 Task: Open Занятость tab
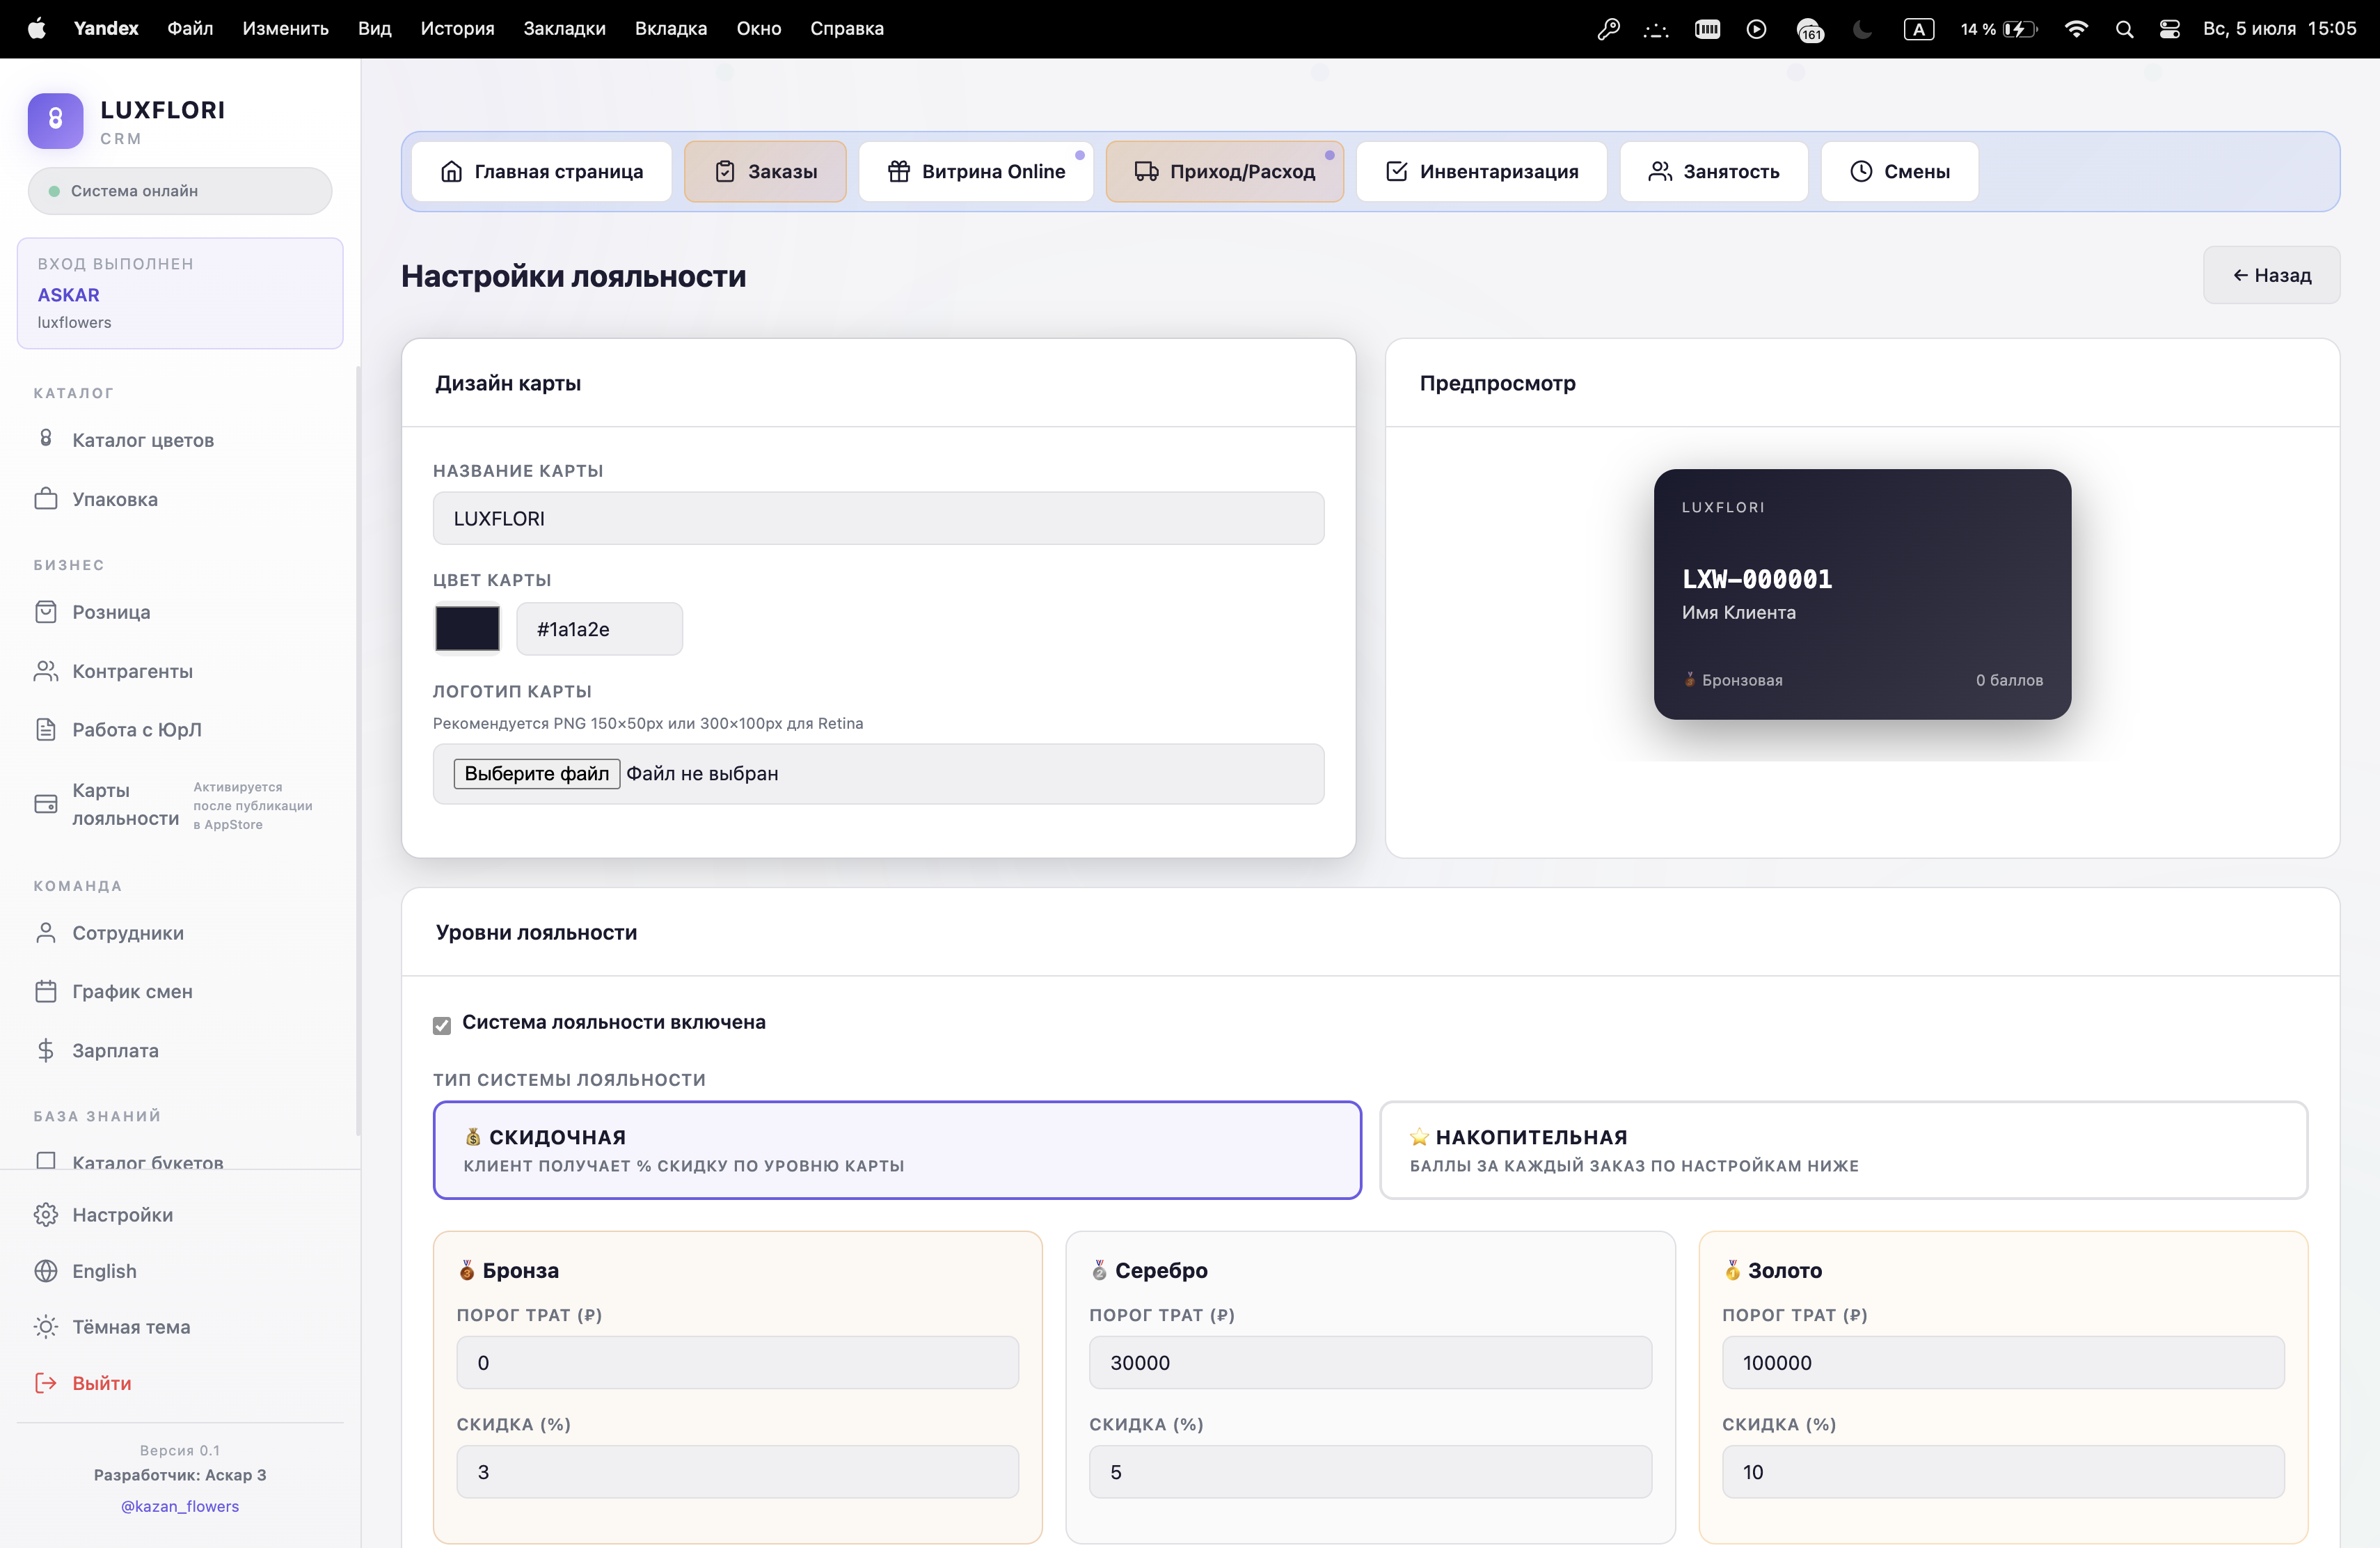point(1714,171)
